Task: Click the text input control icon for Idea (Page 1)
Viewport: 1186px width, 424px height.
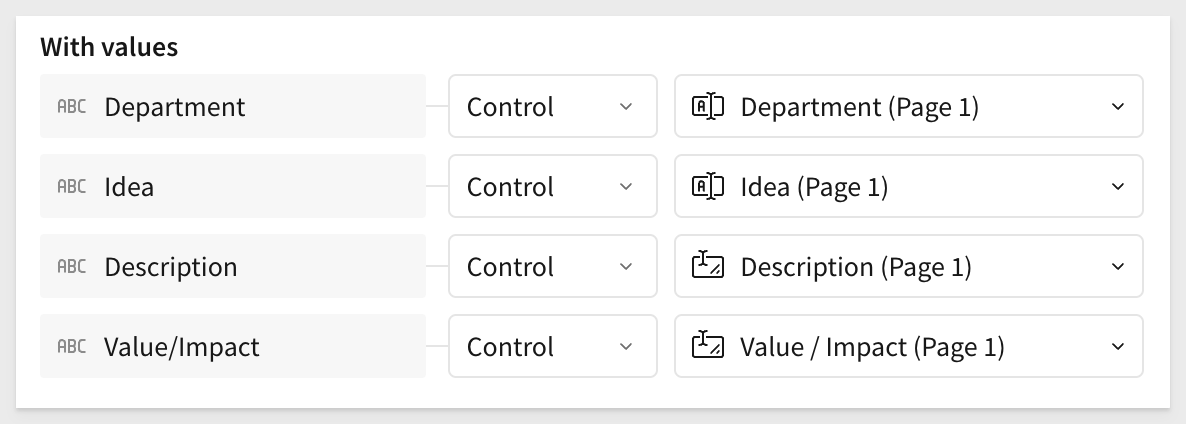Action: pos(708,187)
